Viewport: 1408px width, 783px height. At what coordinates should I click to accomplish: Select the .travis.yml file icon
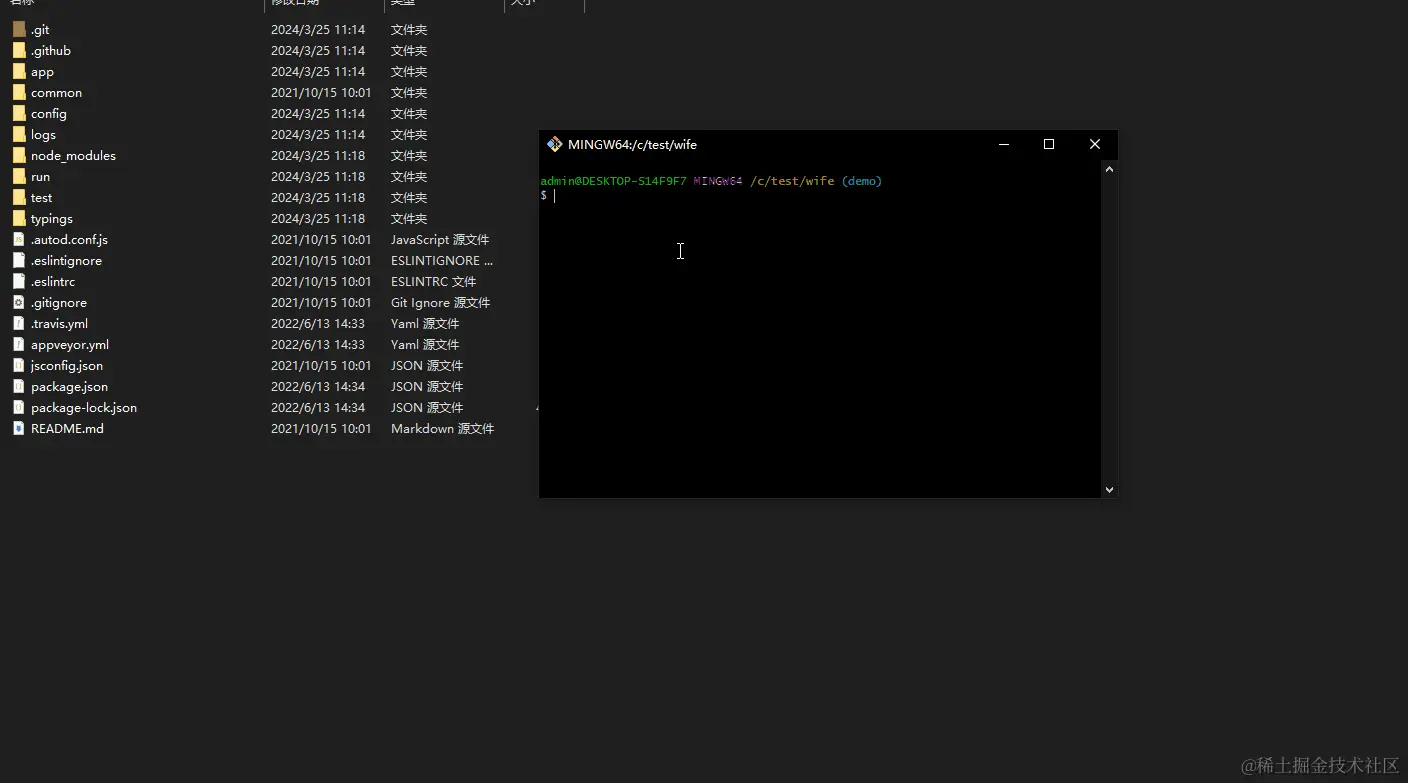(x=19, y=324)
